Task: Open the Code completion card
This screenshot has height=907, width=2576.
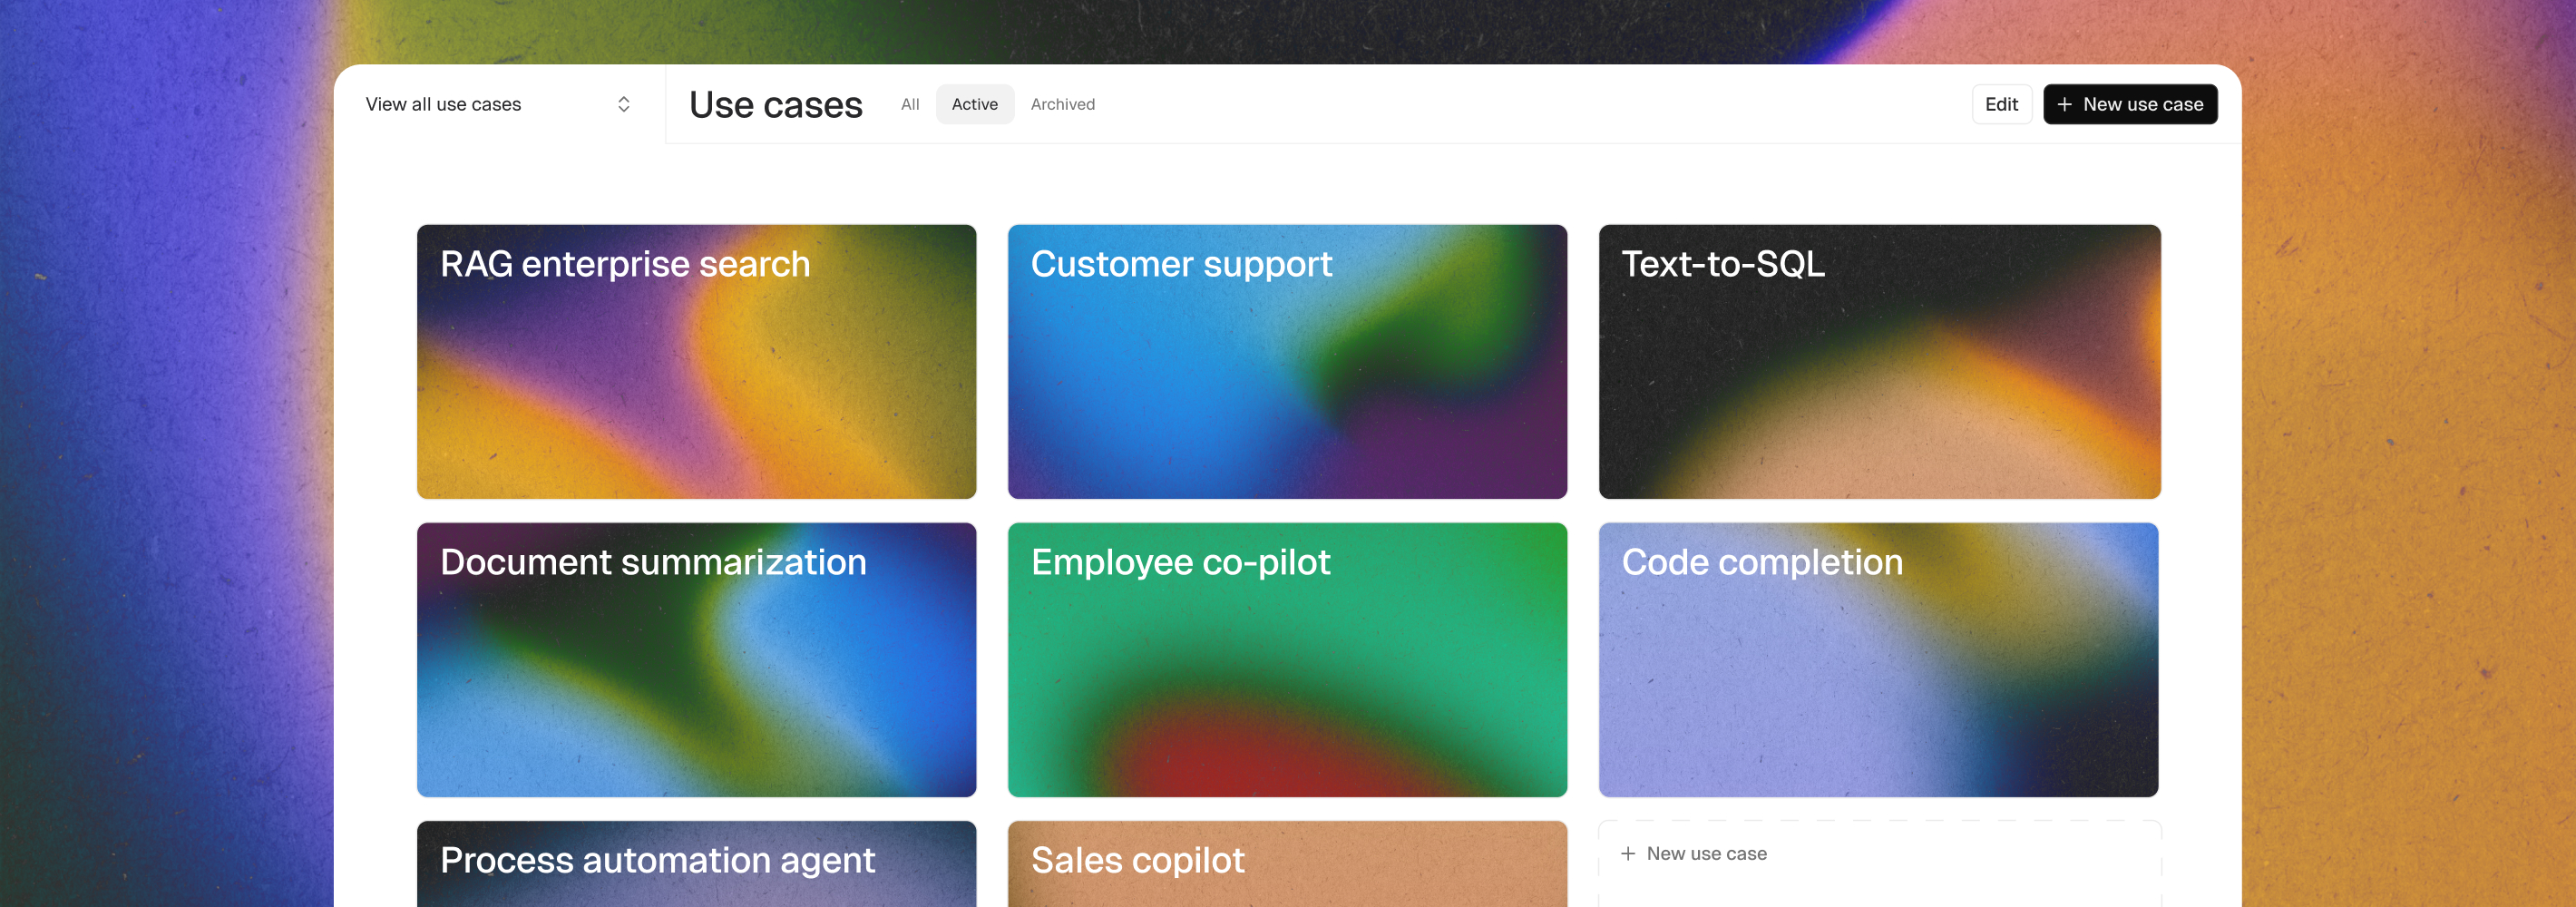Action: click(x=1878, y=659)
